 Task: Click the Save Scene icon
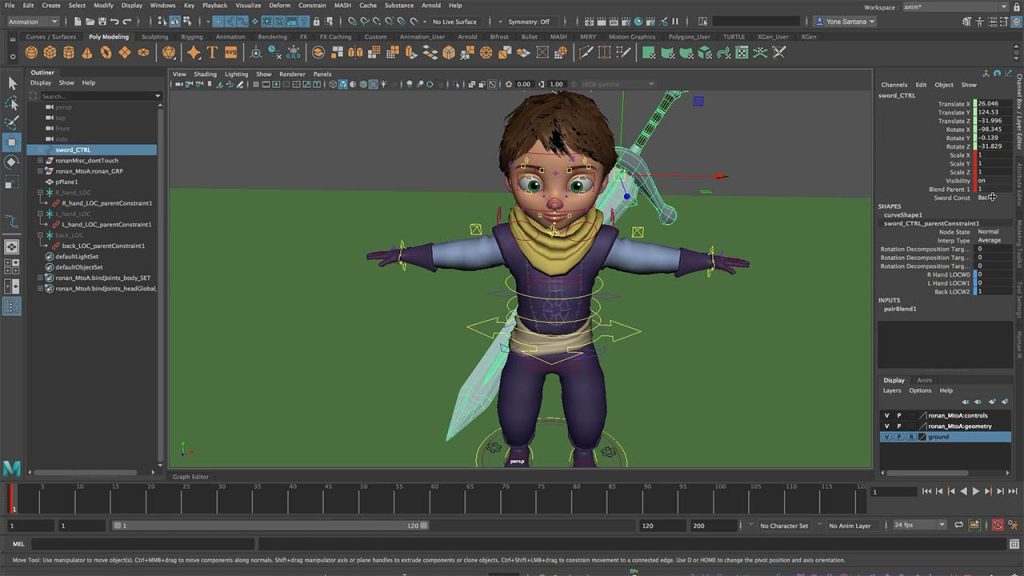click(102, 22)
